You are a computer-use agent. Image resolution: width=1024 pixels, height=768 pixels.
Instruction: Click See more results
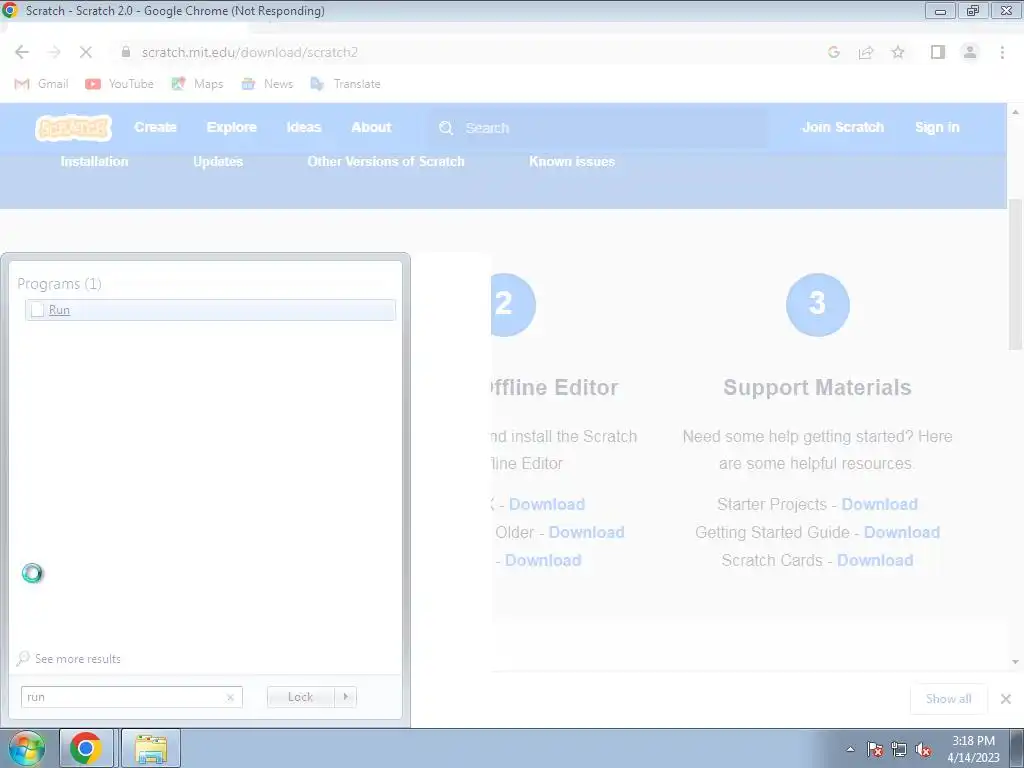click(x=69, y=658)
